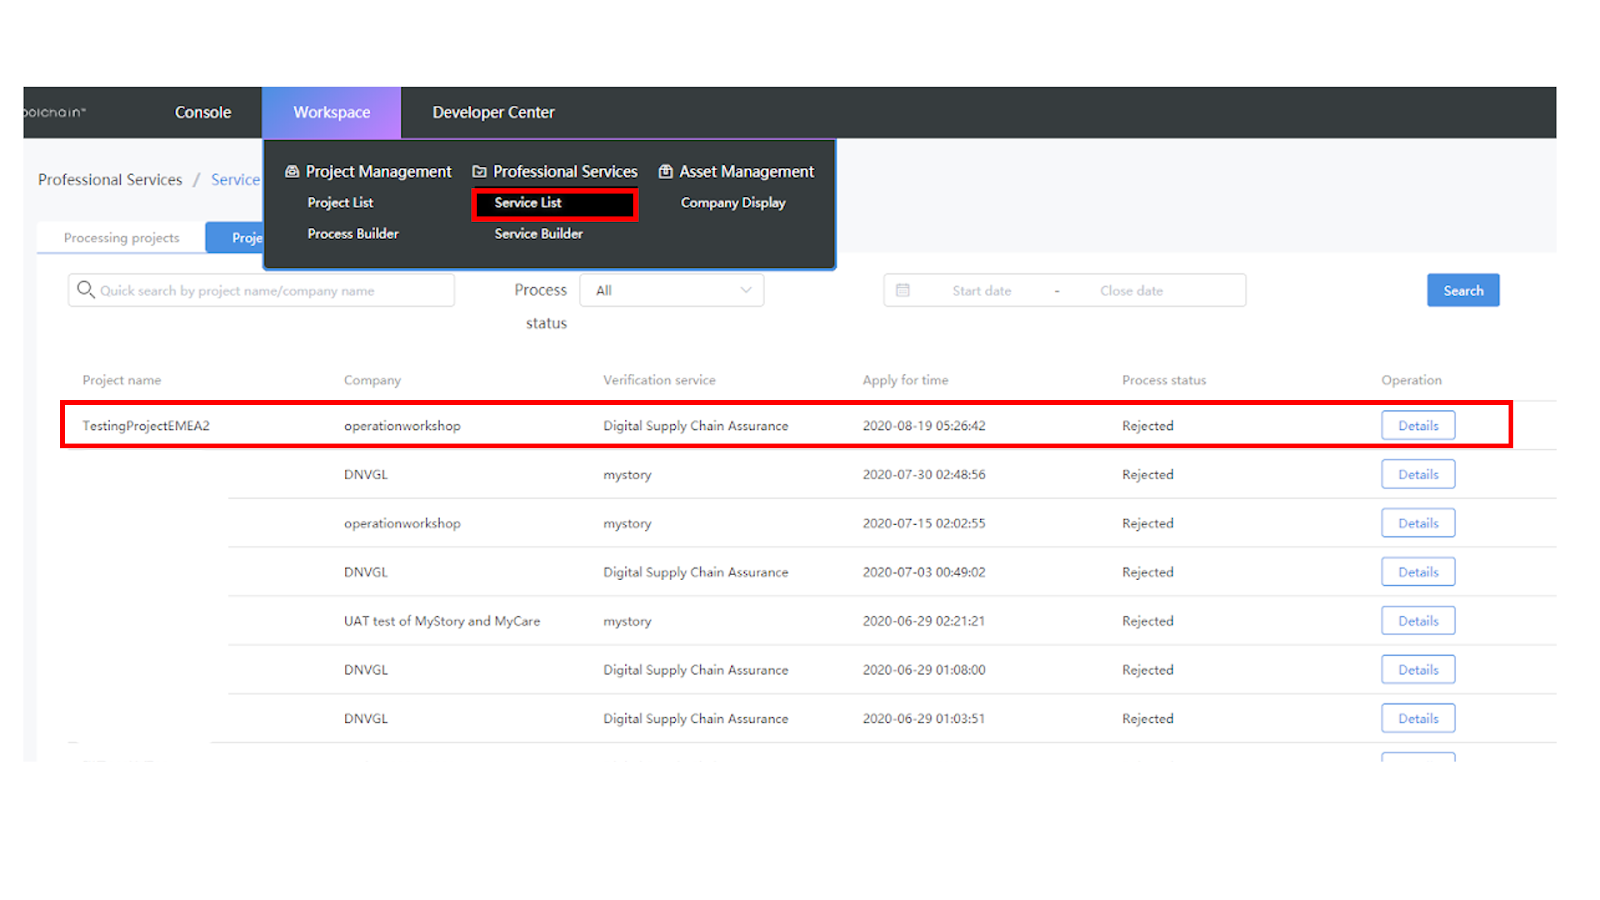Click the Professional Services menu heading
1600x900 pixels.
(x=565, y=172)
